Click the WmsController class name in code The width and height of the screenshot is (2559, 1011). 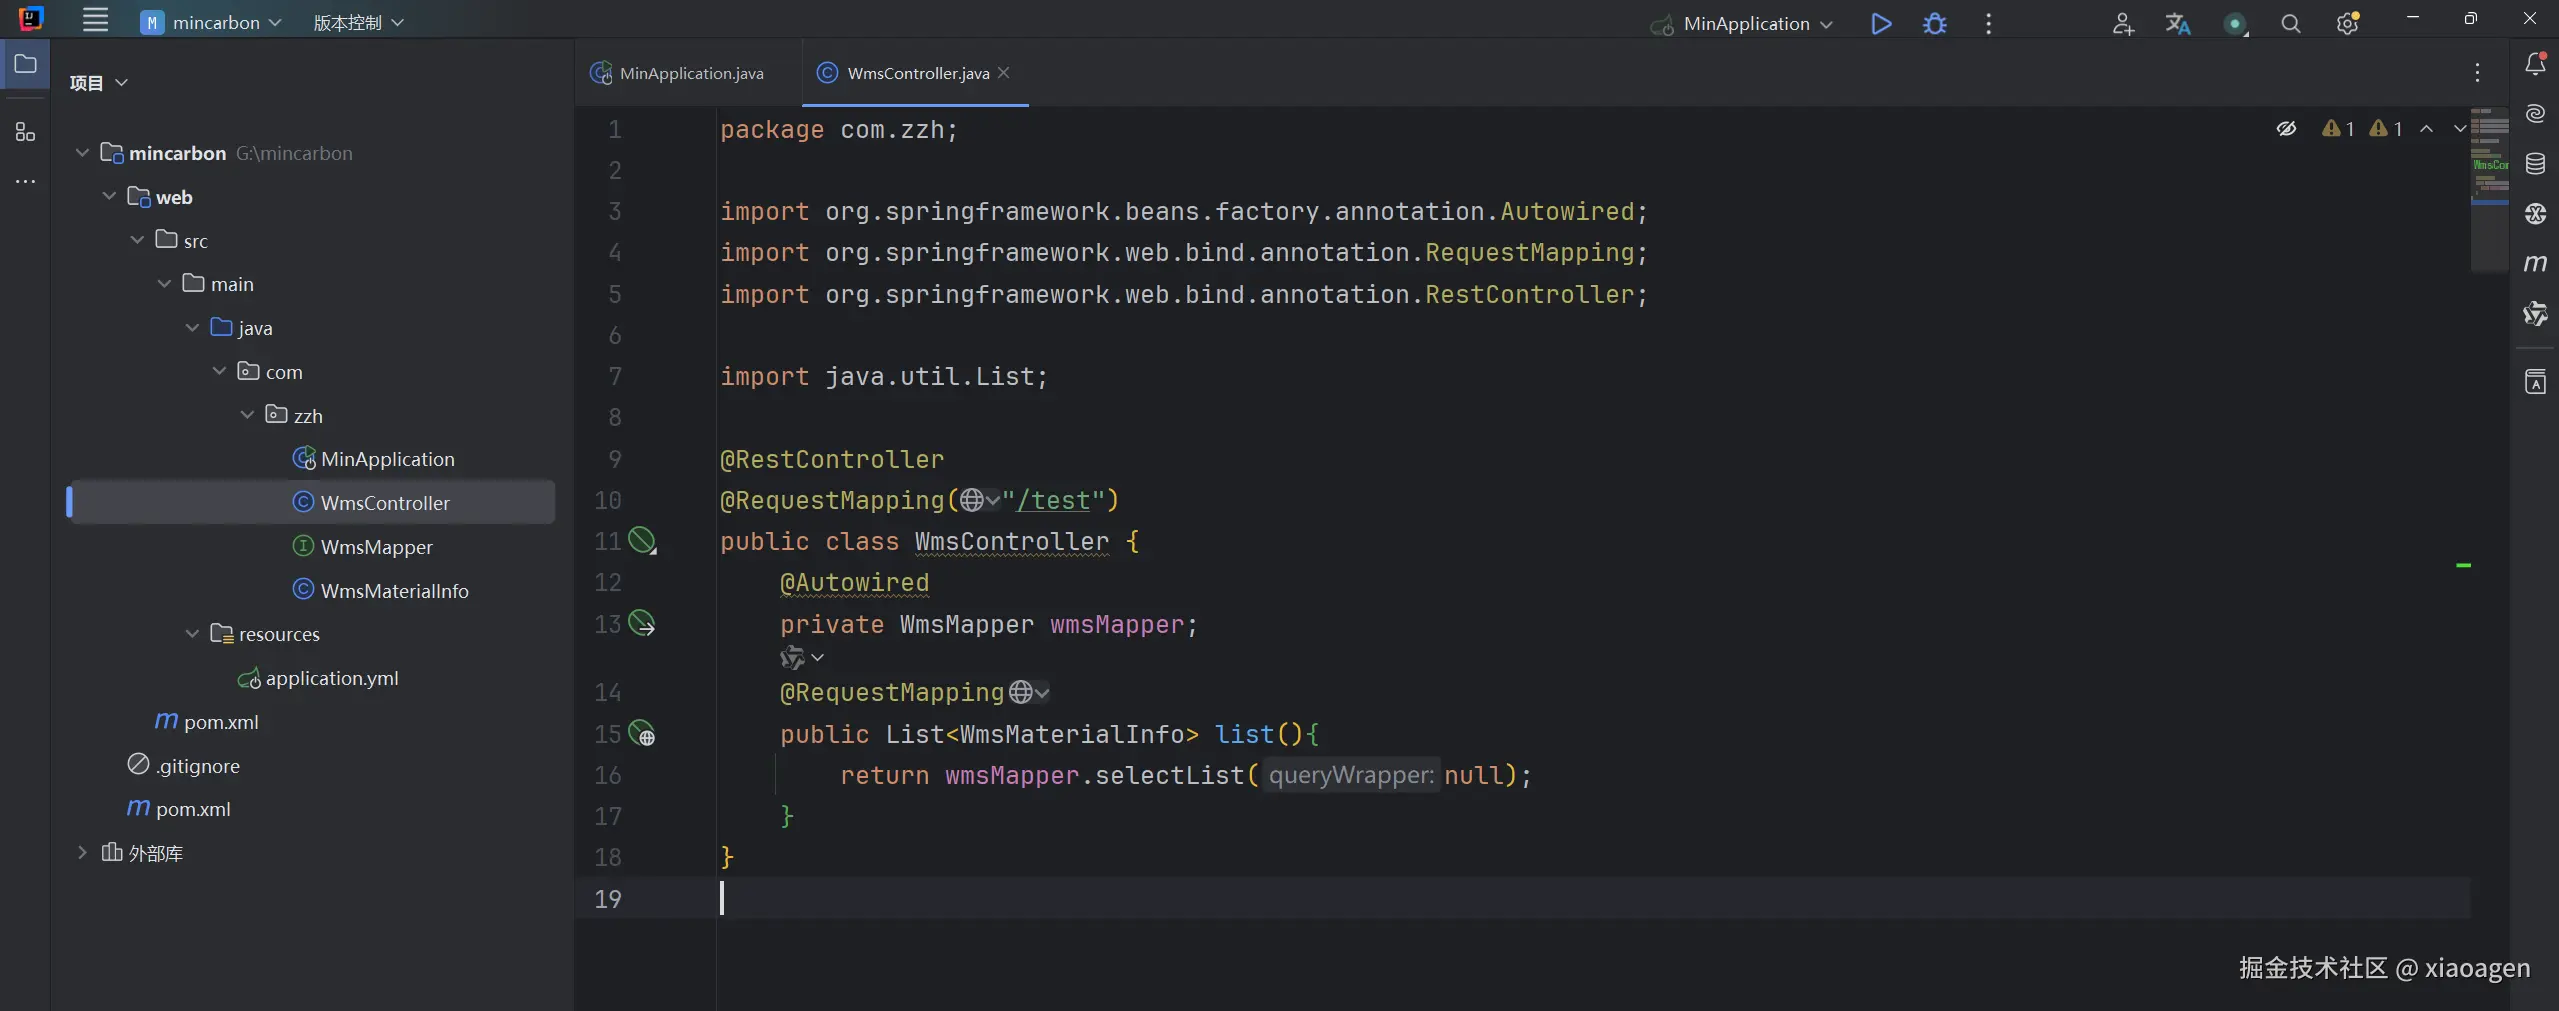click(1012, 541)
